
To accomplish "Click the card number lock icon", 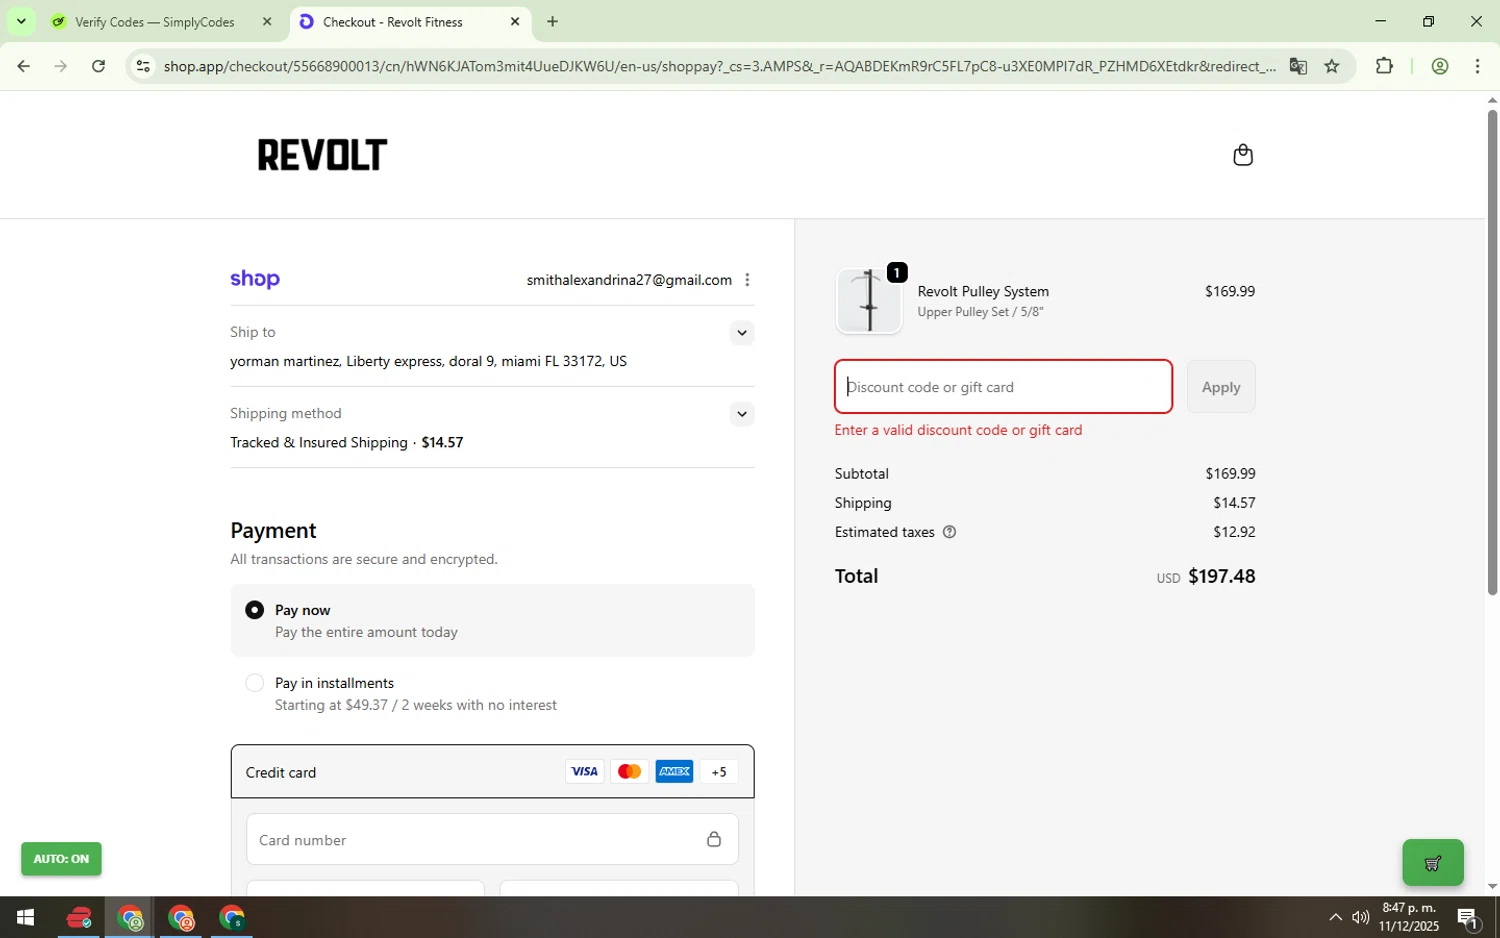I will click(x=713, y=839).
